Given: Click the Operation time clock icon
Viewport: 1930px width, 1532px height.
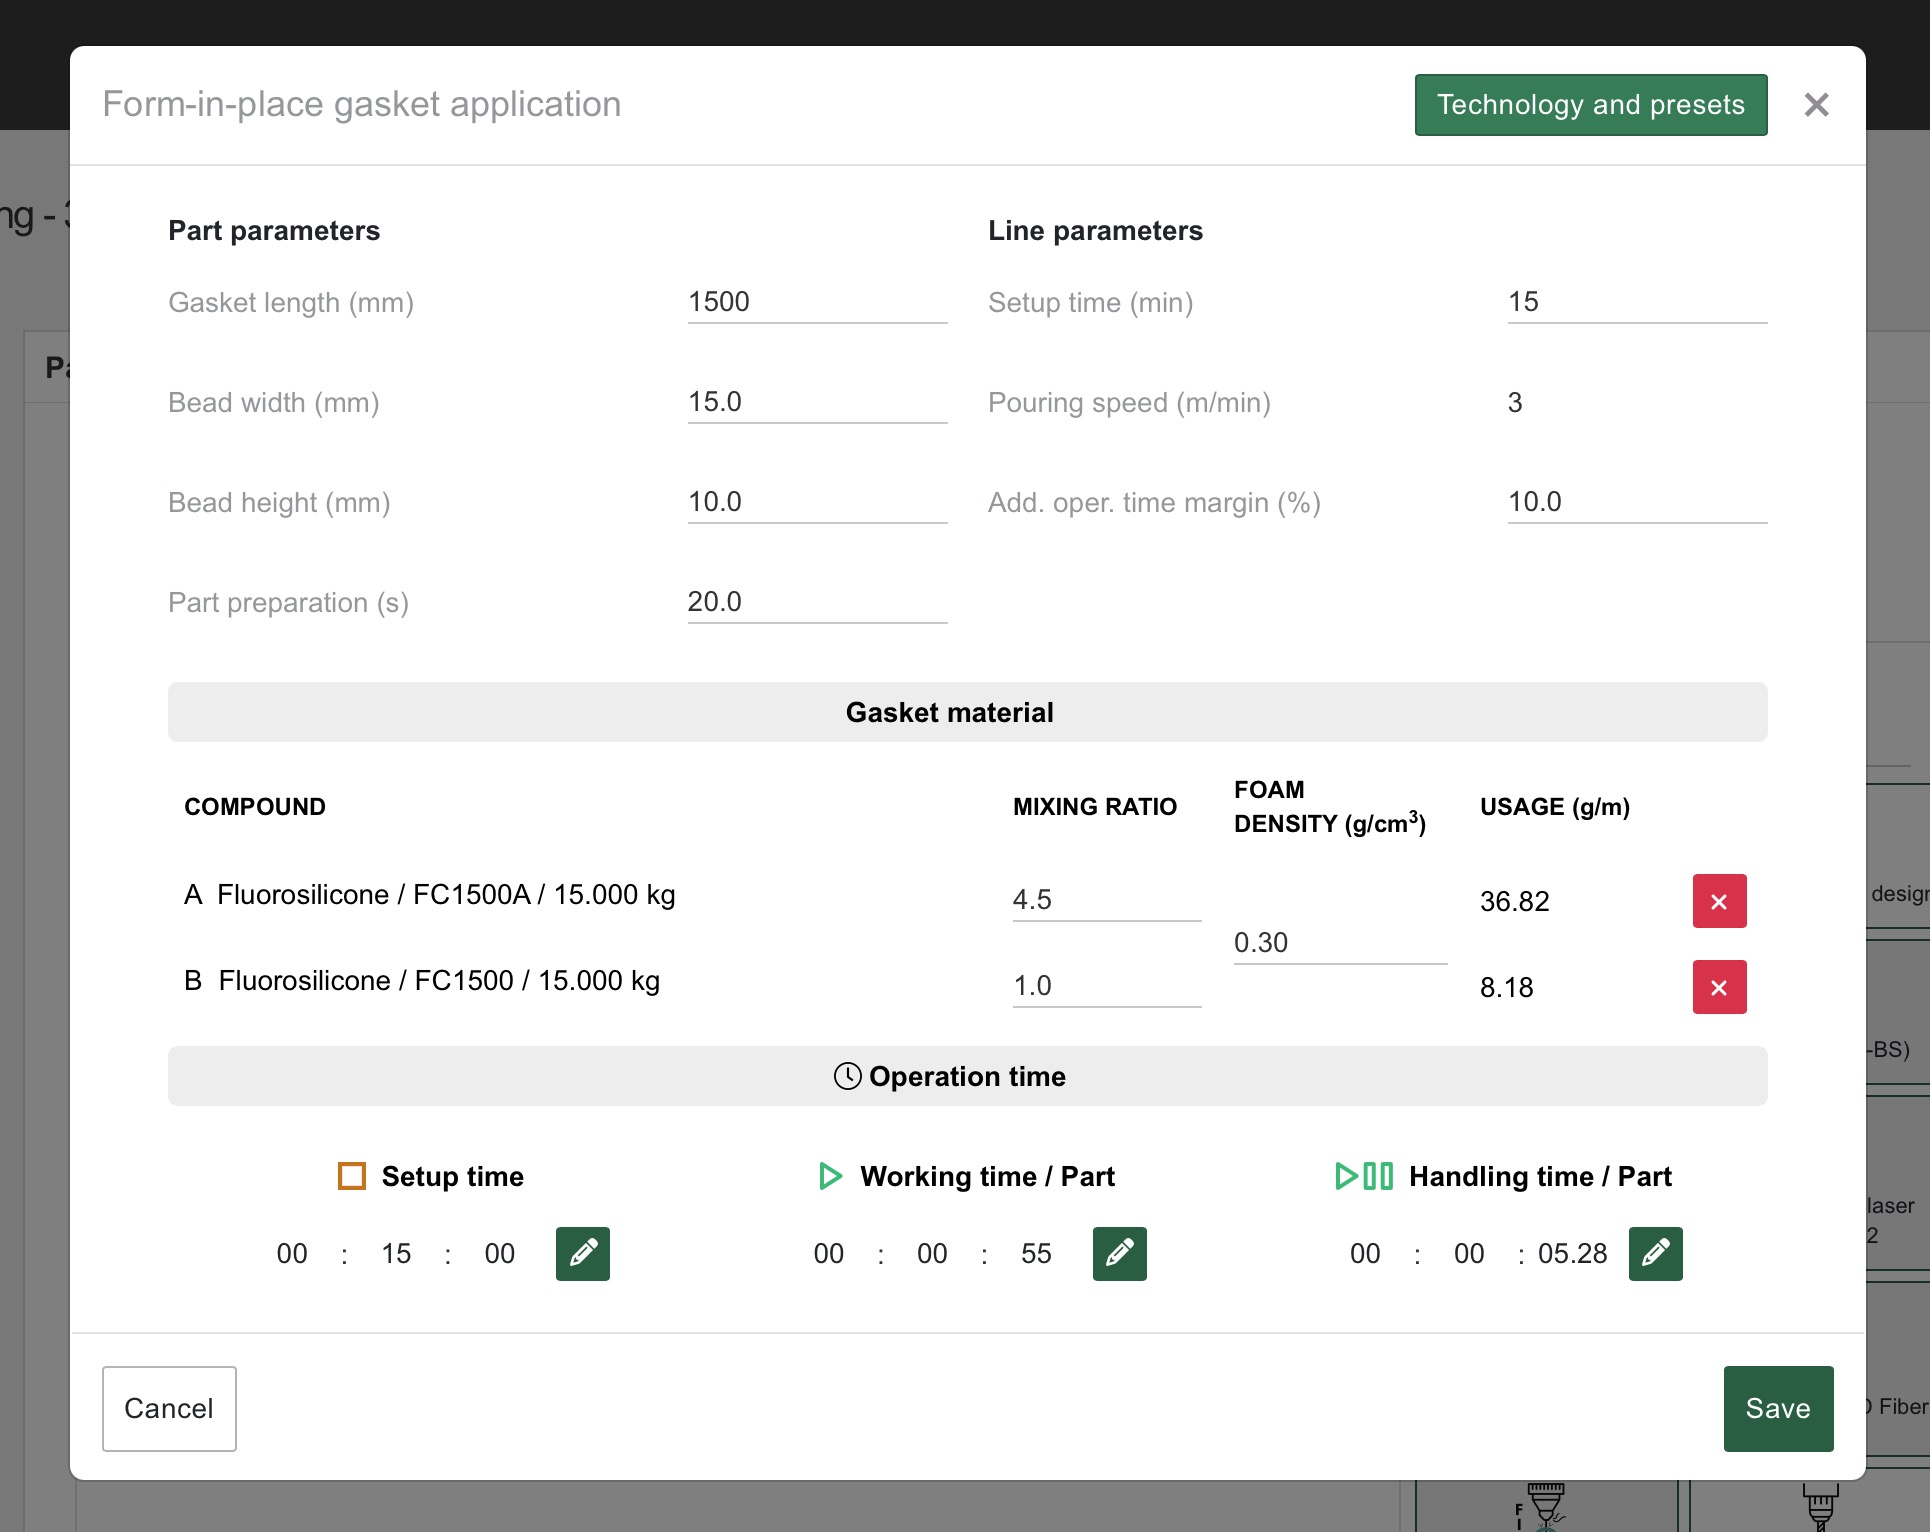Looking at the screenshot, I should pyautogui.click(x=847, y=1076).
